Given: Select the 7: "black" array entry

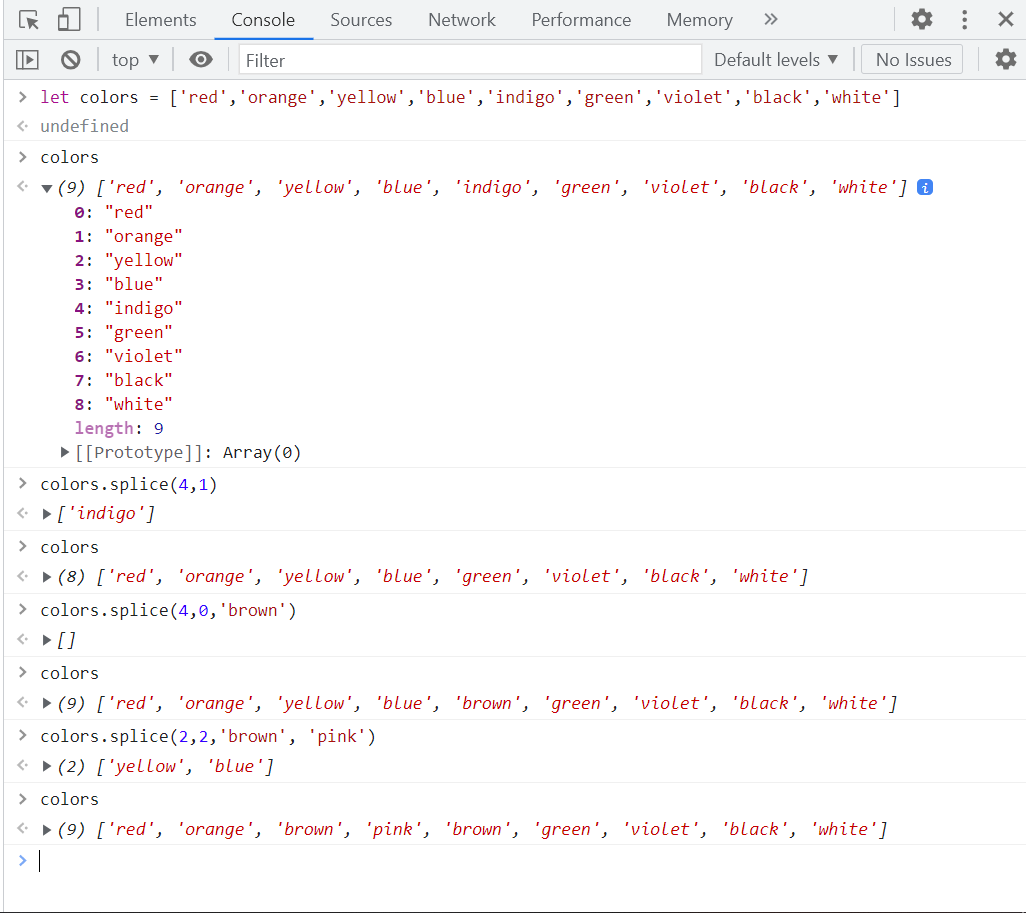Looking at the screenshot, I should (x=123, y=380).
